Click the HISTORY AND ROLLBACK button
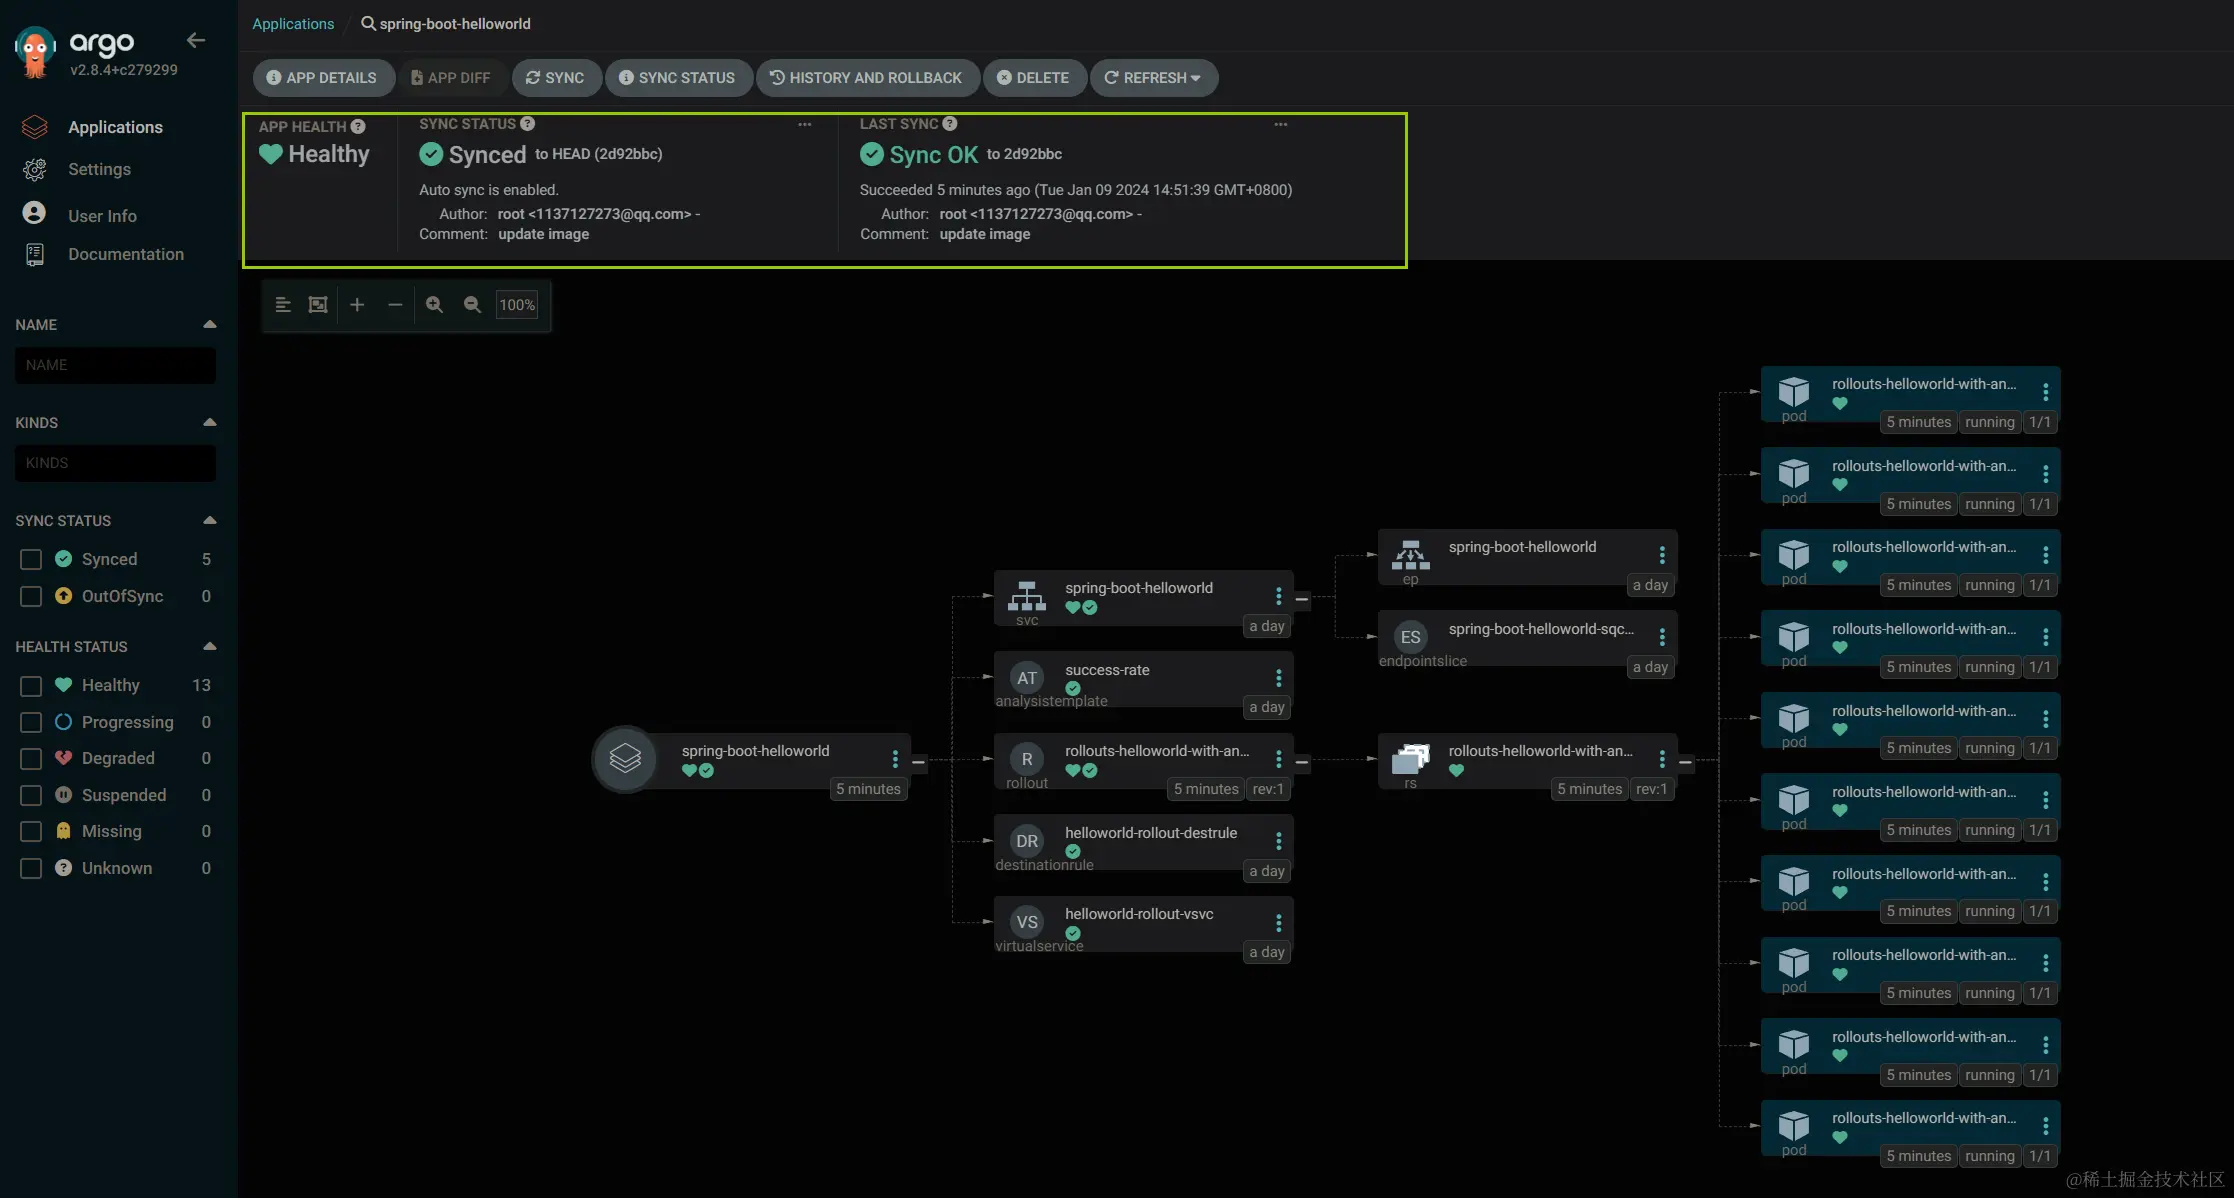Image resolution: width=2234 pixels, height=1198 pixels. 866,78
